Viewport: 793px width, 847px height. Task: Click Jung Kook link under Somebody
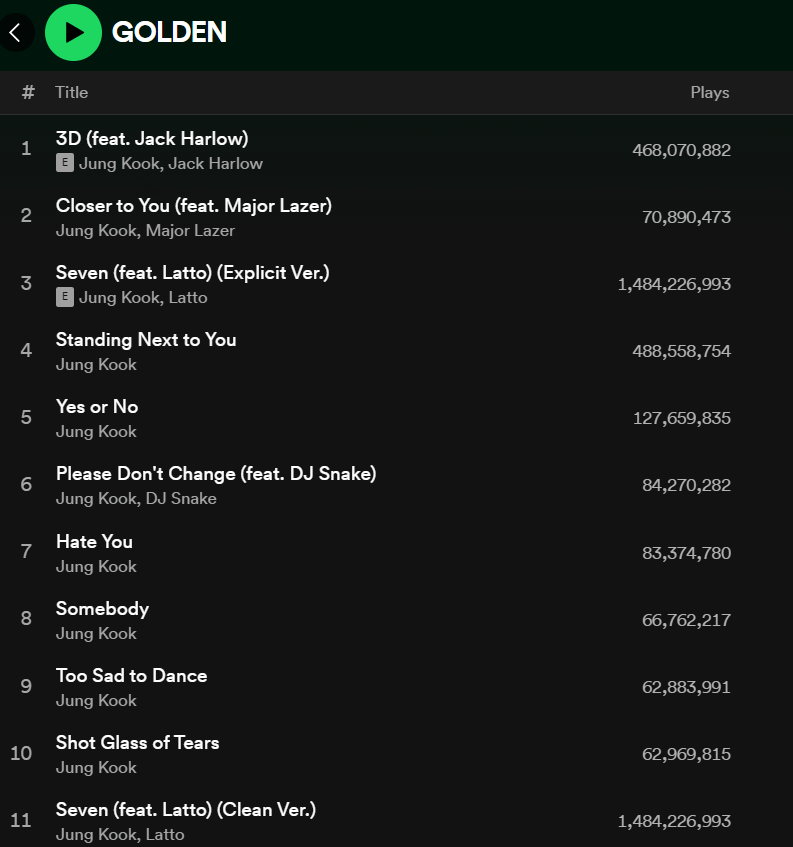pyautogui.click(x=96, y=633)
